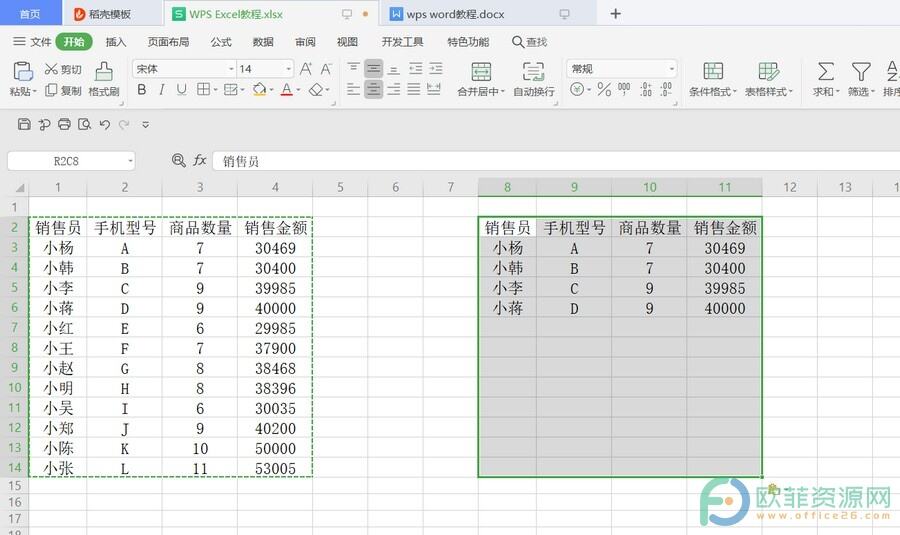Image resolution: width=900 pixels, height=535 pixels.
Task: Click the formula bar input field
Action: tap(556, 161)
